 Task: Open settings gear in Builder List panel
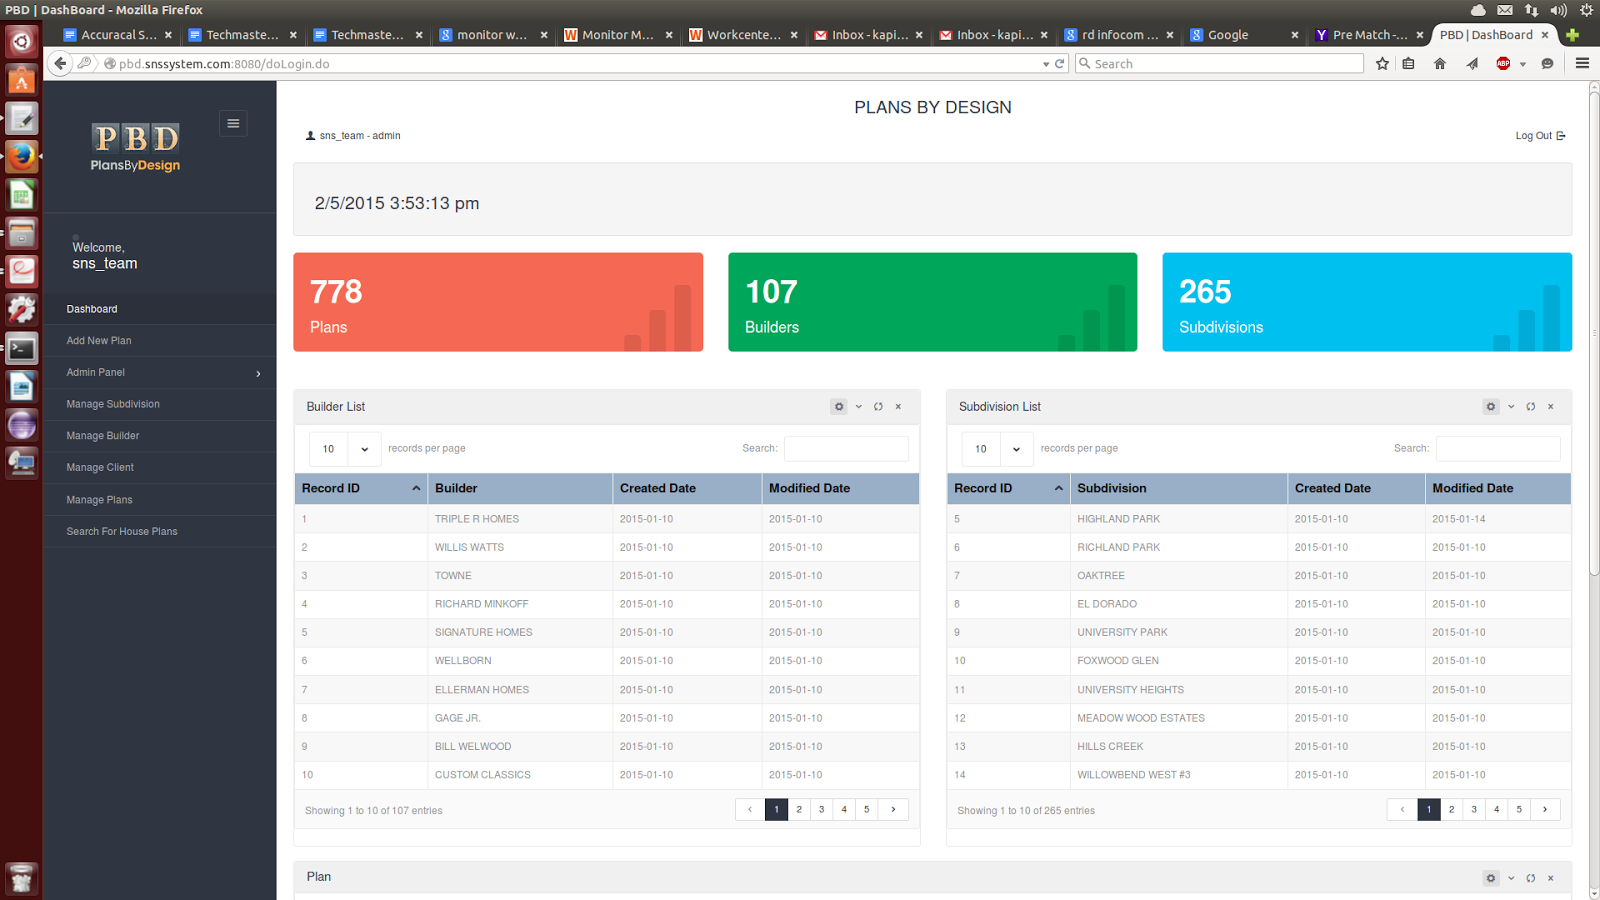(839, 407)
